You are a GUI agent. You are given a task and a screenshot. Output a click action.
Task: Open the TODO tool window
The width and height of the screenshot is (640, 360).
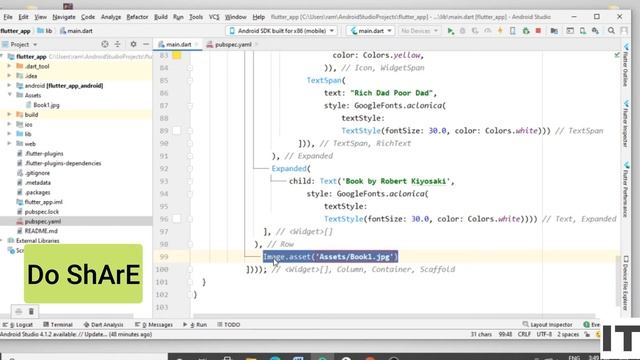[229, 324]
